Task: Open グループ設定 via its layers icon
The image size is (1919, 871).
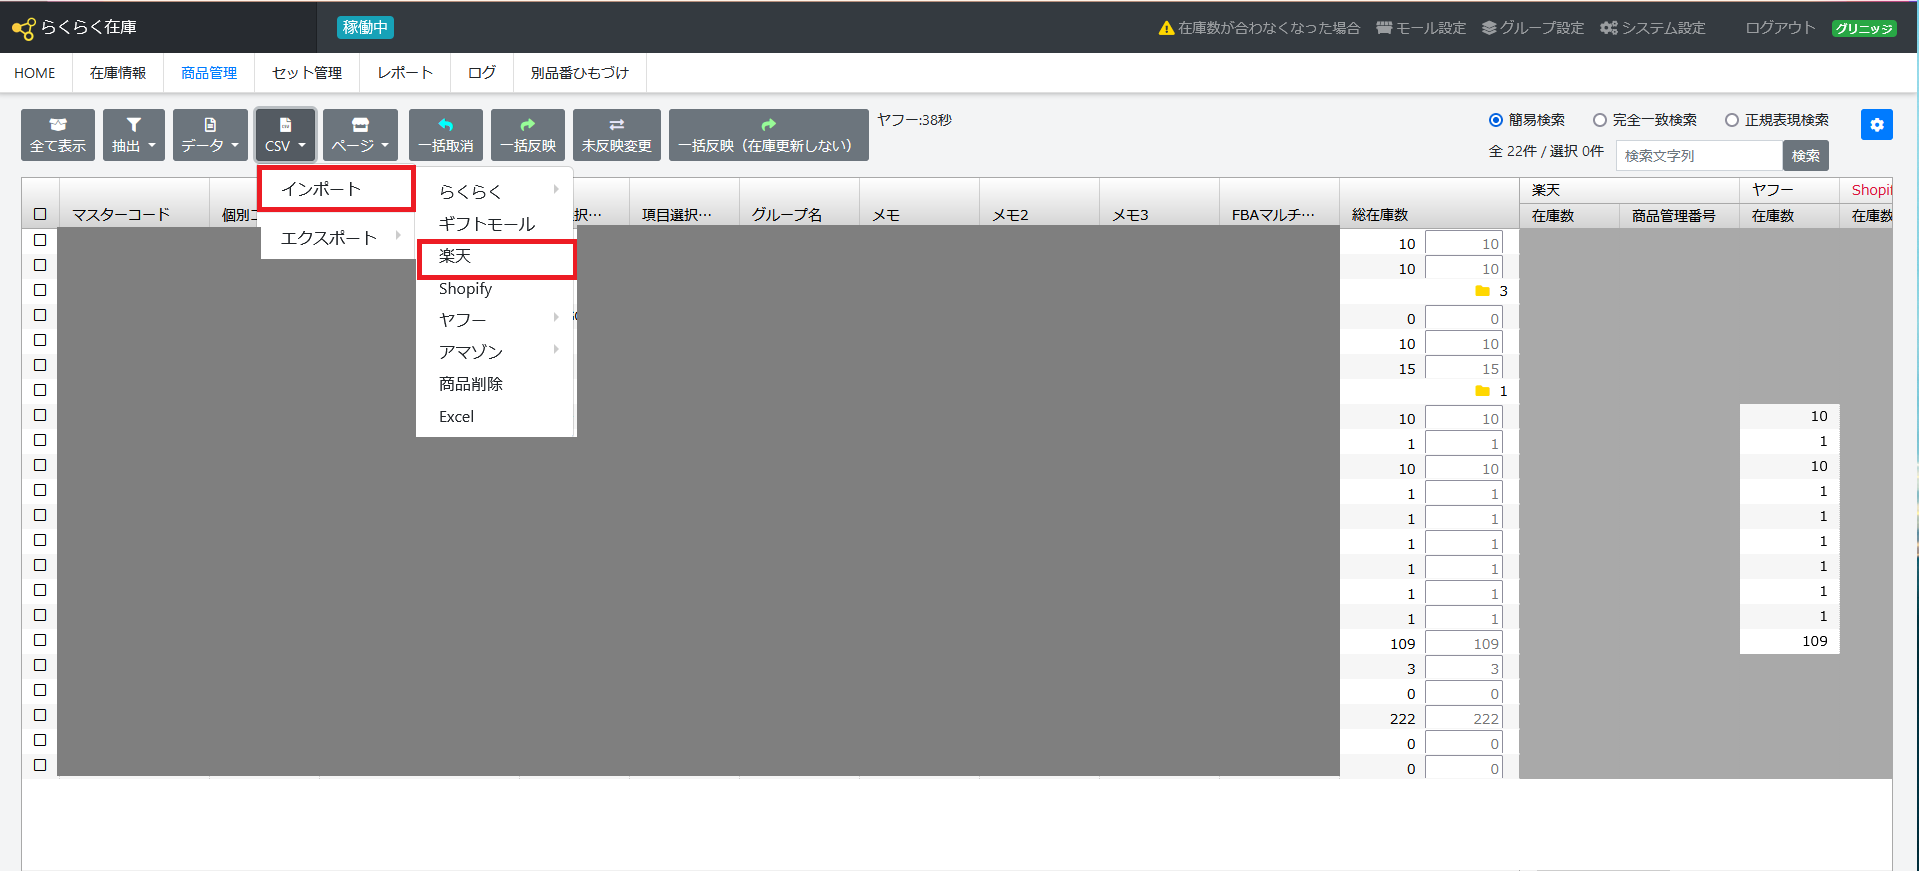Action: click(1489, 28)
